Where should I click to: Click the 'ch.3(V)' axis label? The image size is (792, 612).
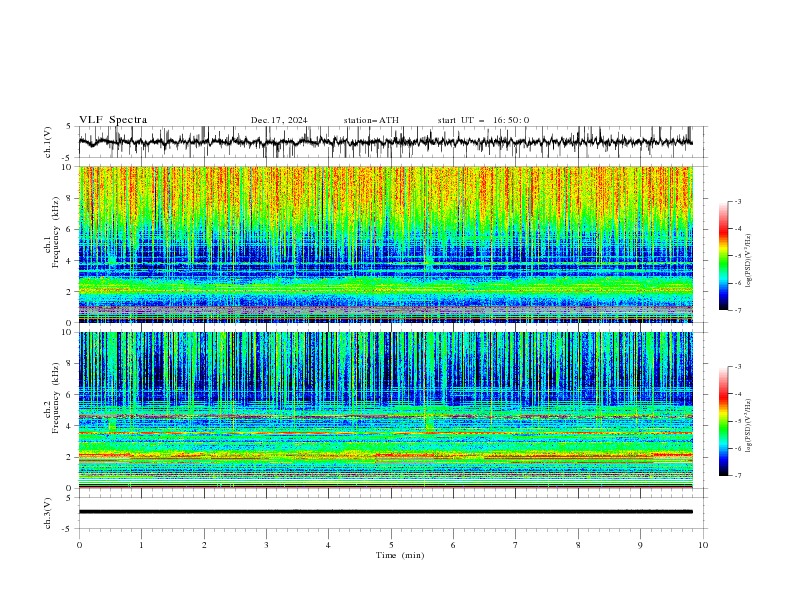coord(48,513)
